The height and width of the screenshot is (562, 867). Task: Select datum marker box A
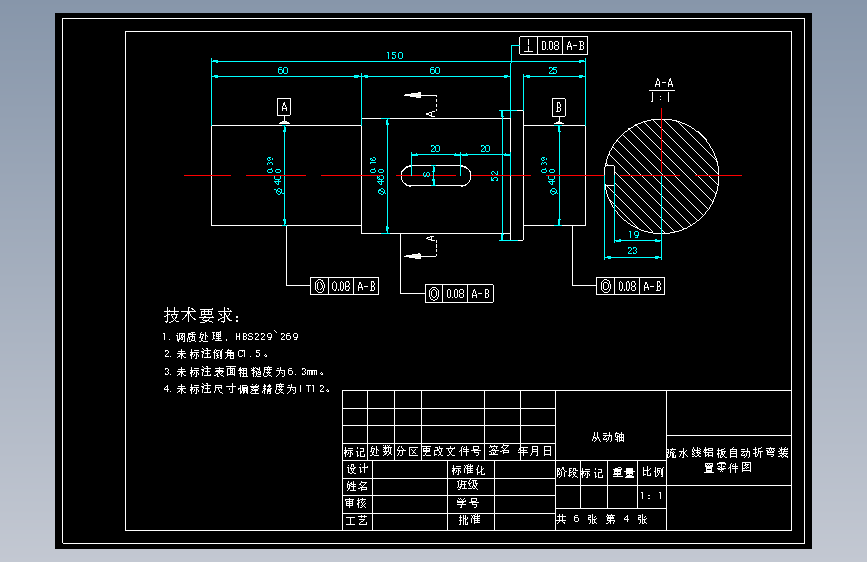coord(284,107)
